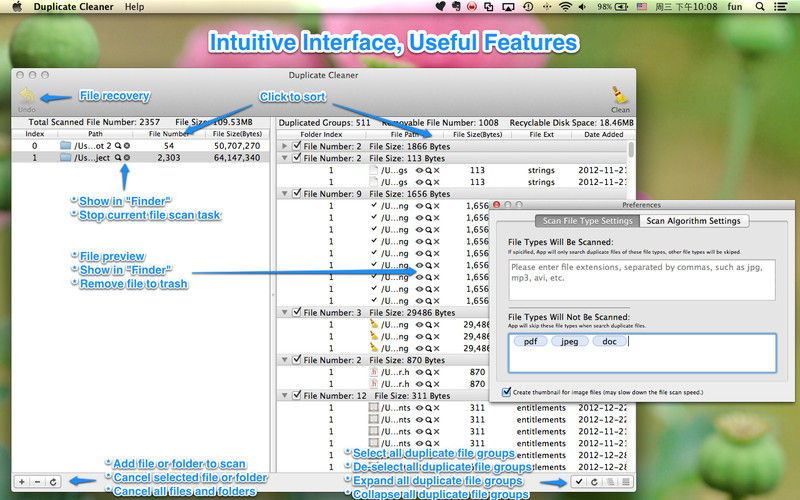Preview the first file in the 29486 Bytes group
Image resolution: width=800 pixels, height=500 pixels.
419,325
